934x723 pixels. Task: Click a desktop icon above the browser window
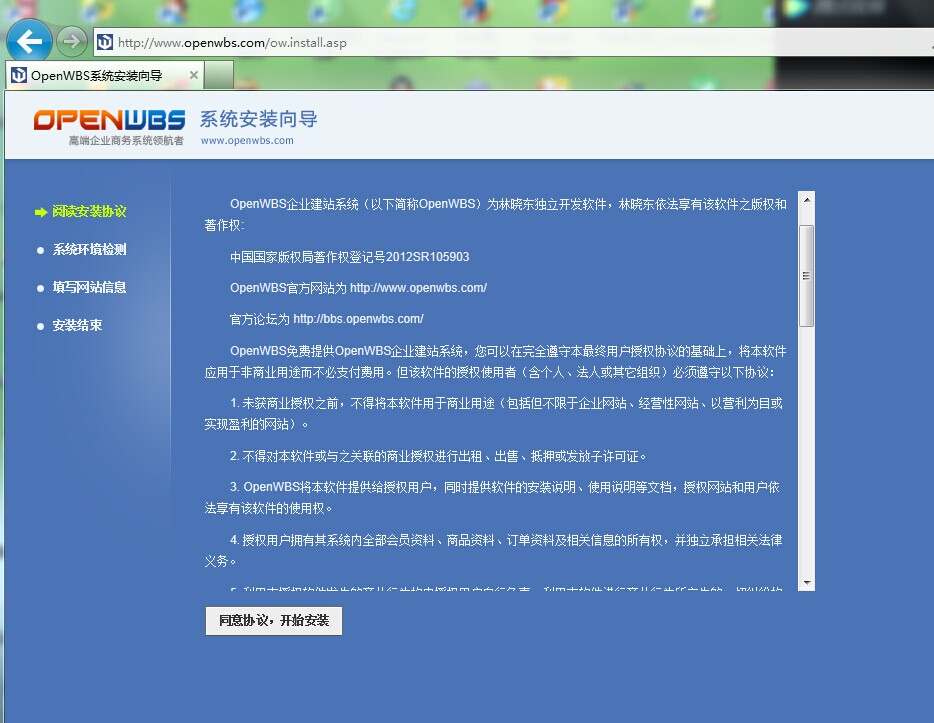click(x=404, y=9)
